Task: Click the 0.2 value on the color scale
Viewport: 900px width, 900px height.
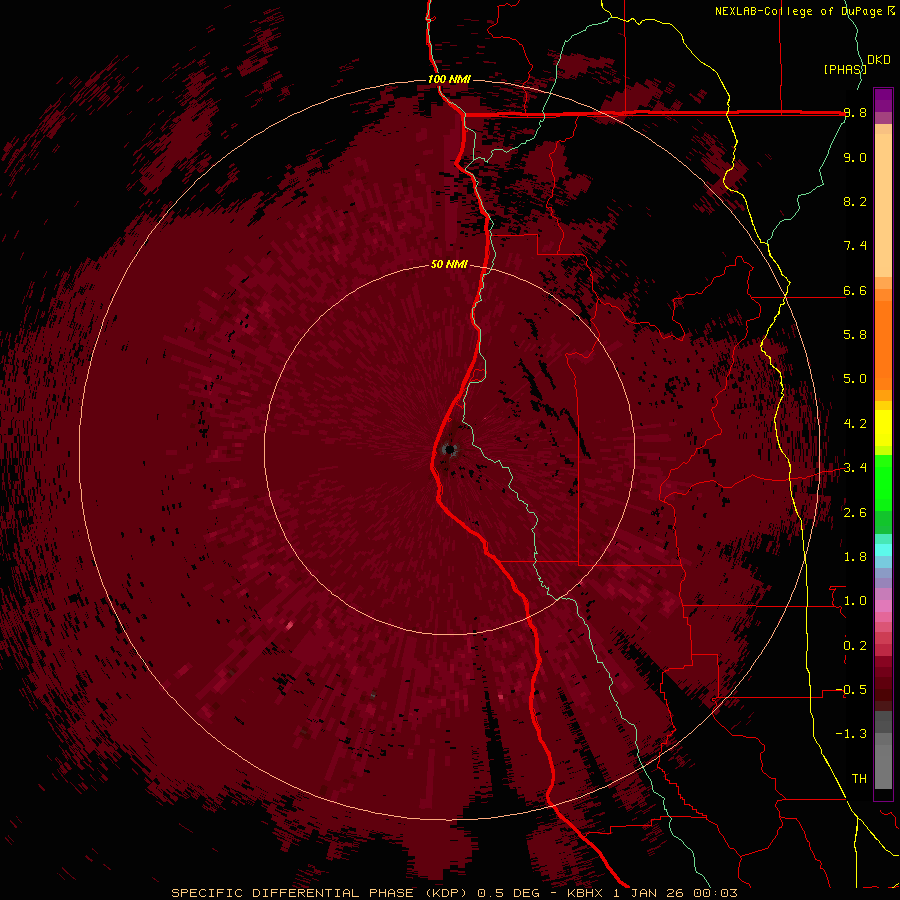Action: (855, 646)
